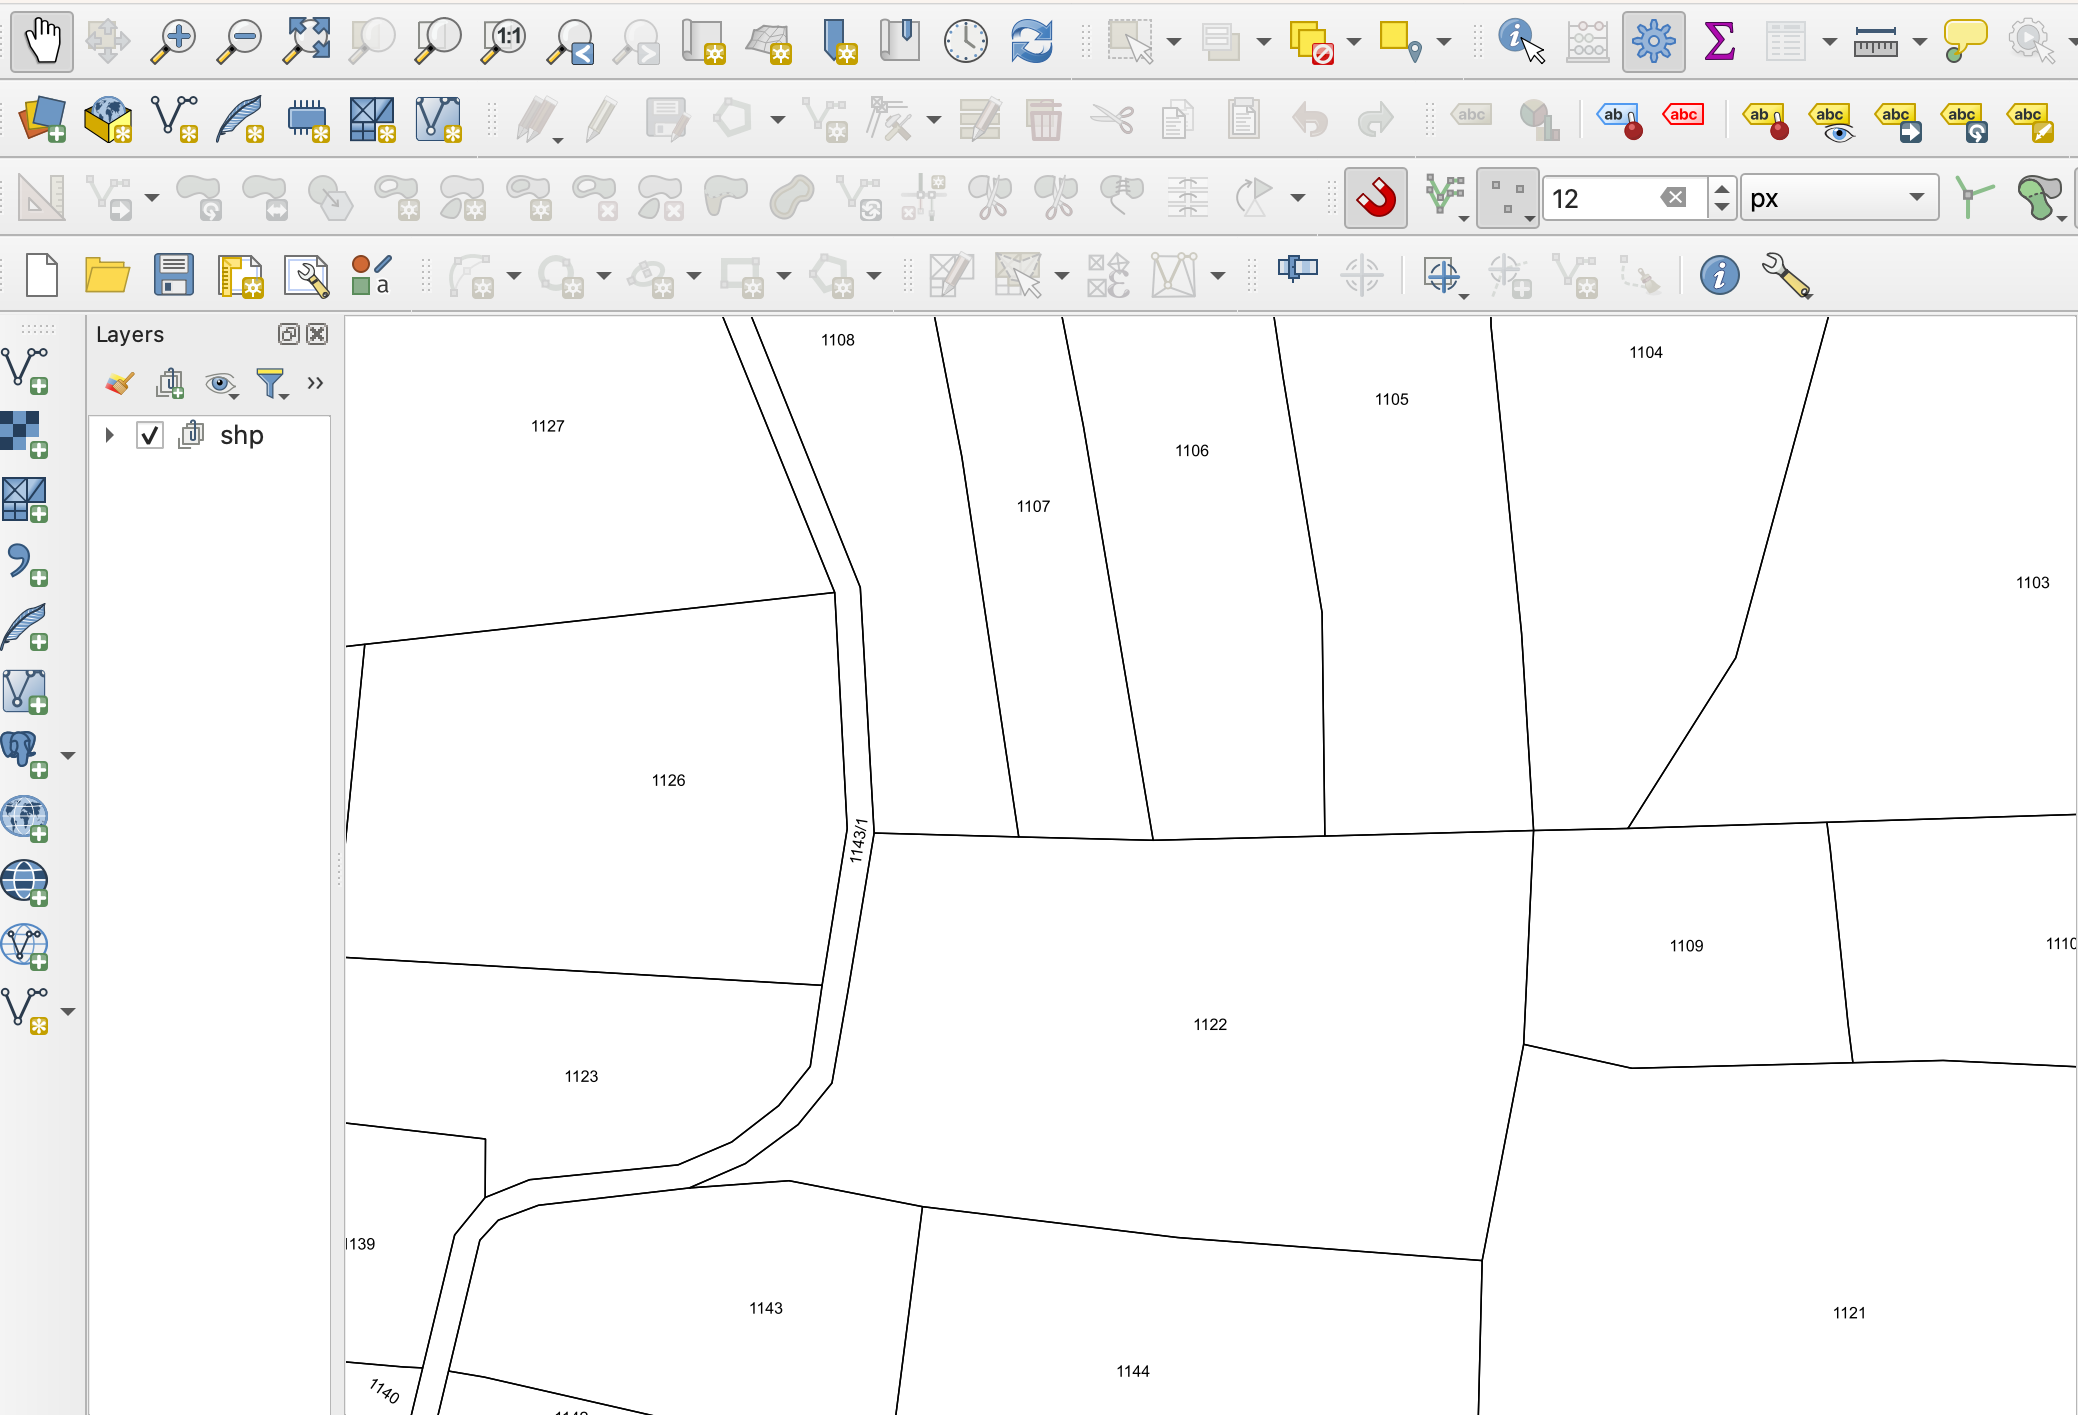Clear the snapping tolerance value
The width and height of the screenshot is (2078, 1415).
[1674, 198]
